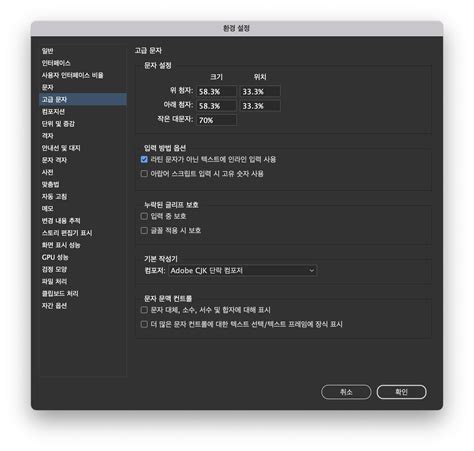Click the 취소 button

click(x=346, y=392)
